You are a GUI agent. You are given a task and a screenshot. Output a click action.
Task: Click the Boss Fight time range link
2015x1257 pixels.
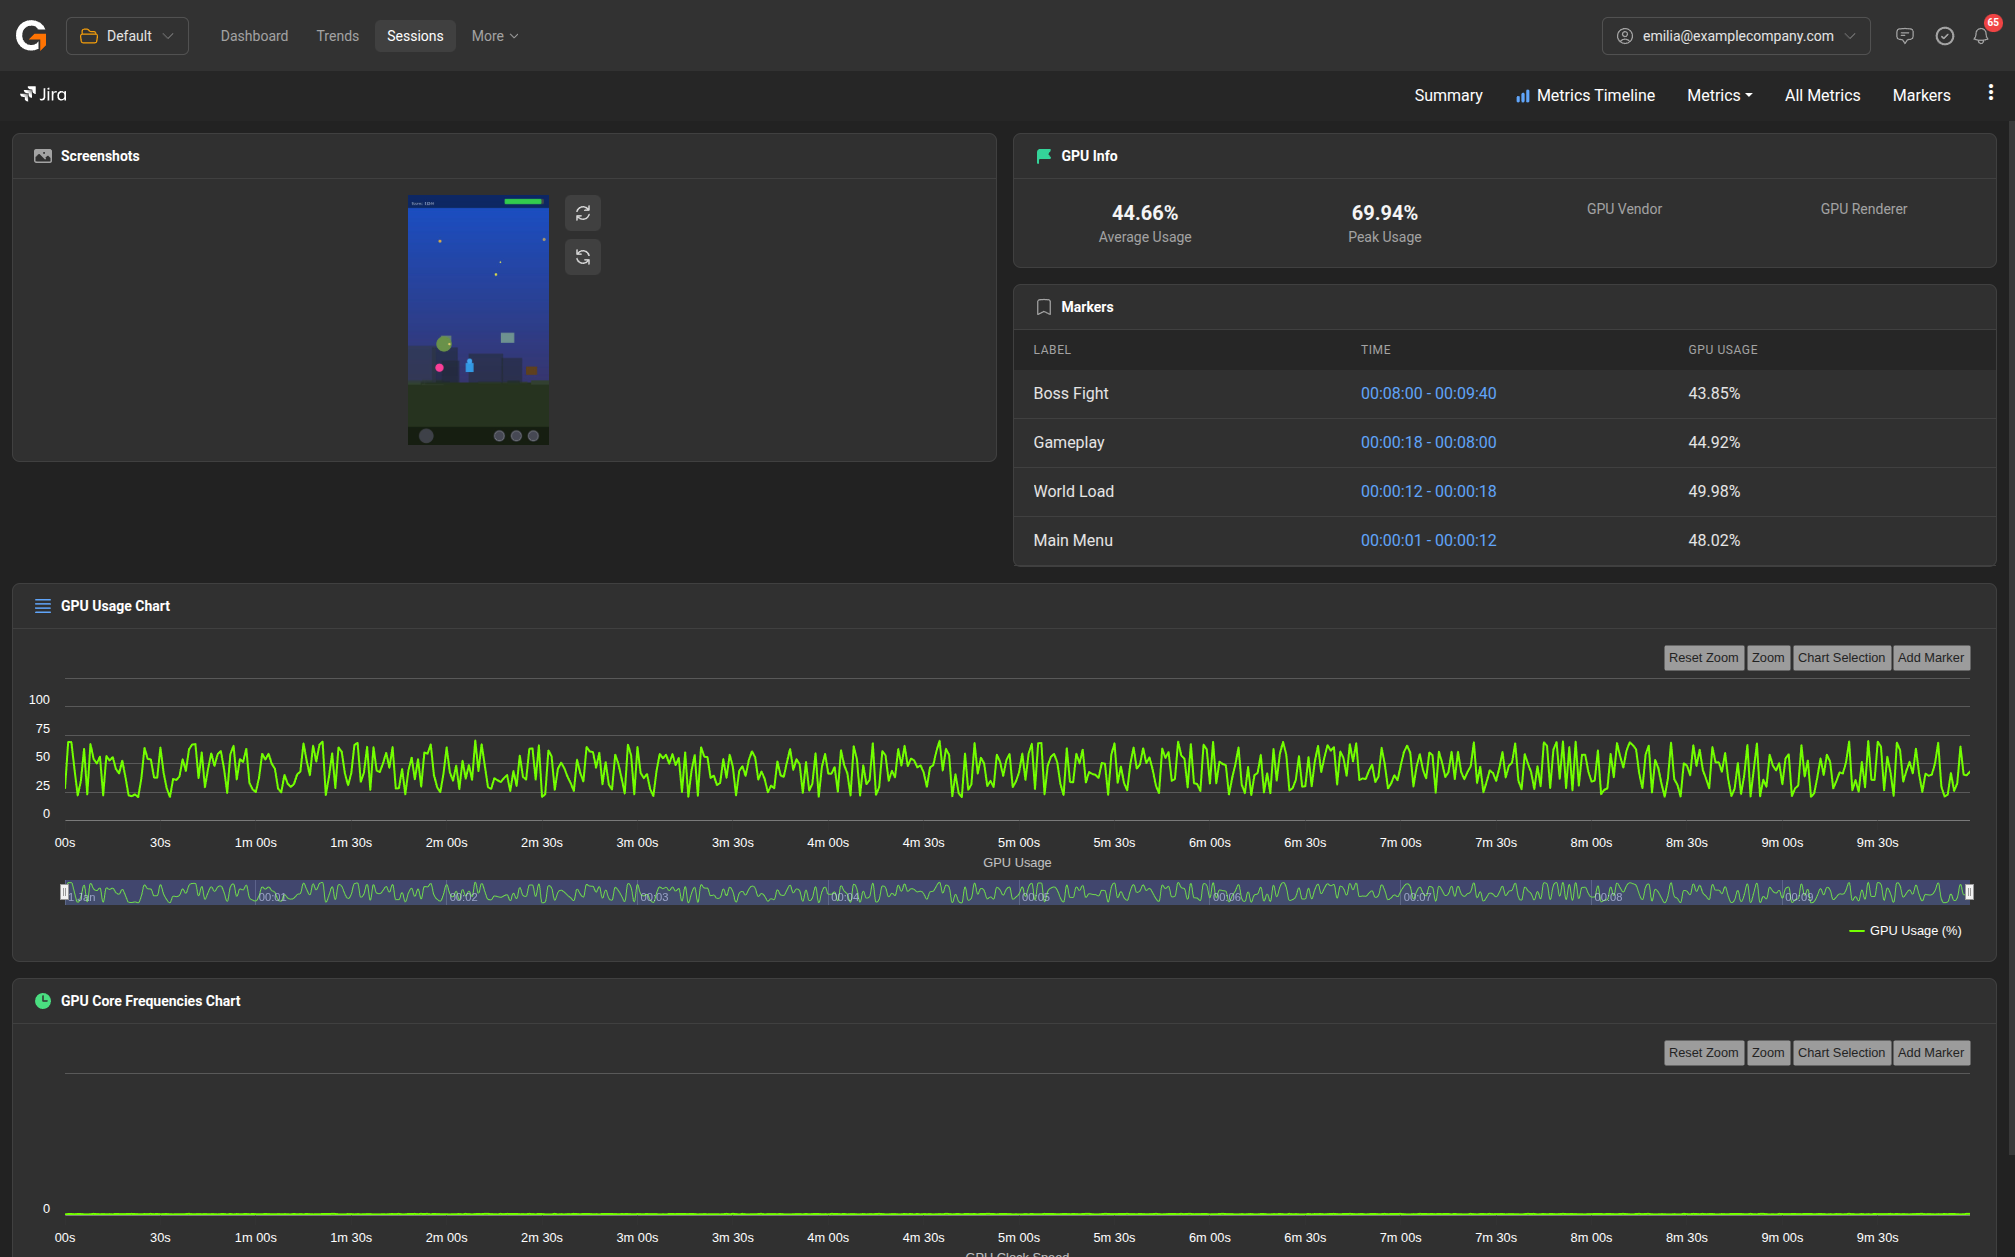click(x=1428, y=393)
